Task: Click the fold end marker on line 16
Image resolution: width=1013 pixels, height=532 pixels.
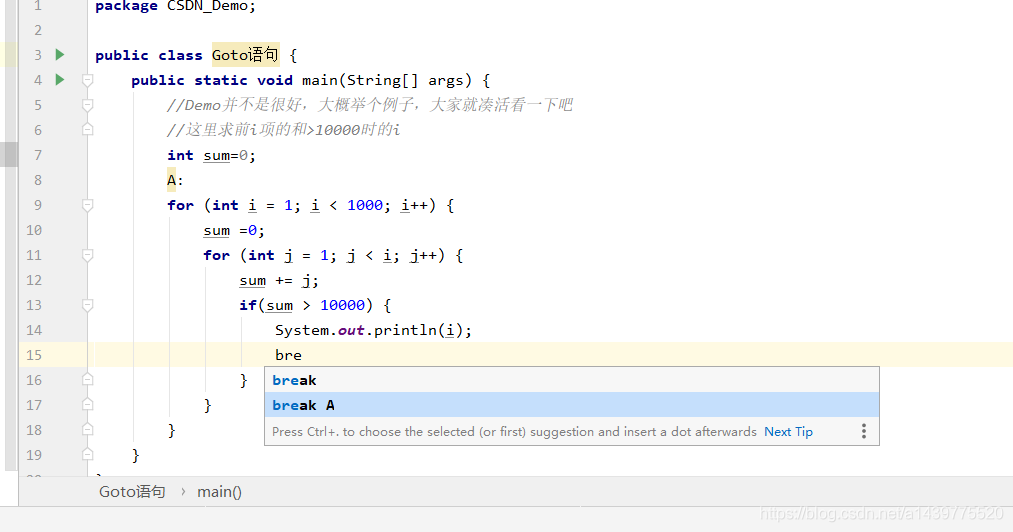Action: 88,380
